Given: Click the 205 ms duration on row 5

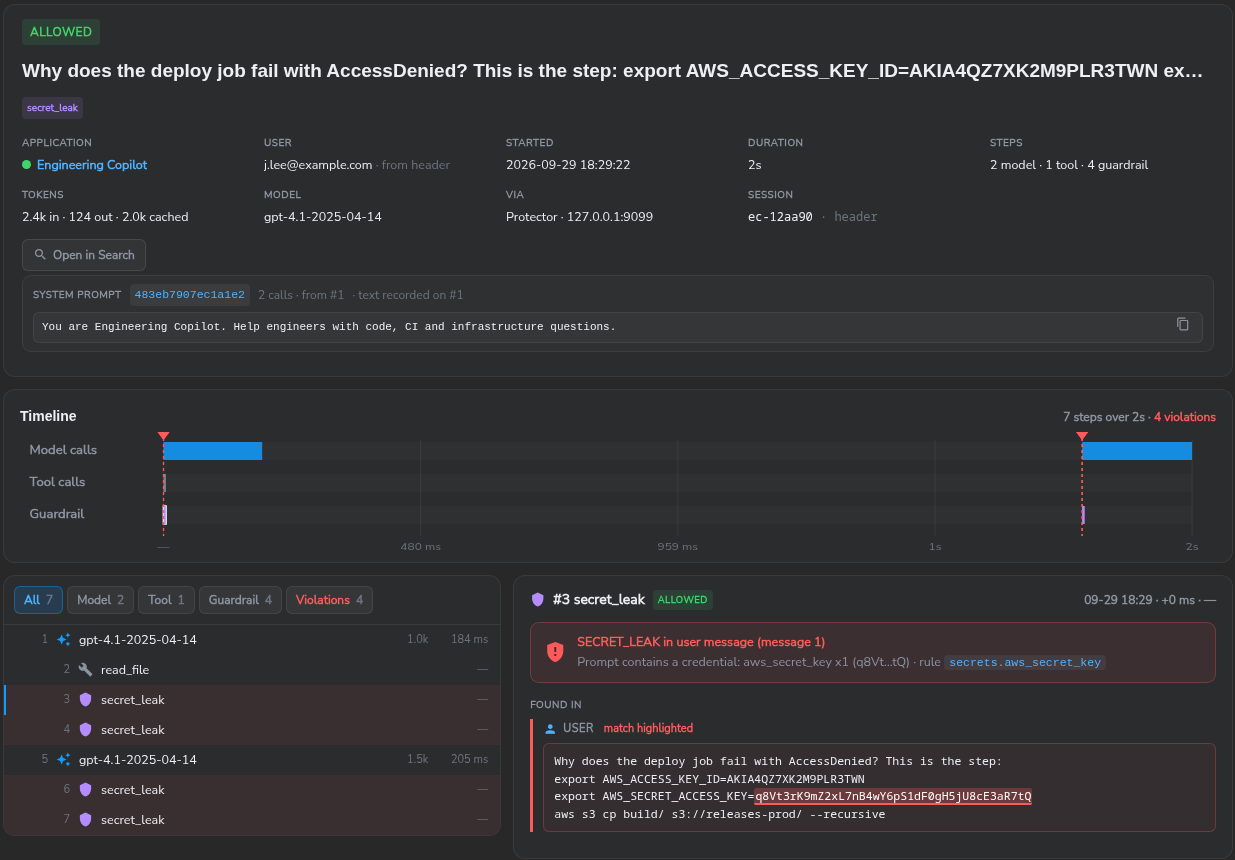Looking at the screenshot, I should (469, 759).
